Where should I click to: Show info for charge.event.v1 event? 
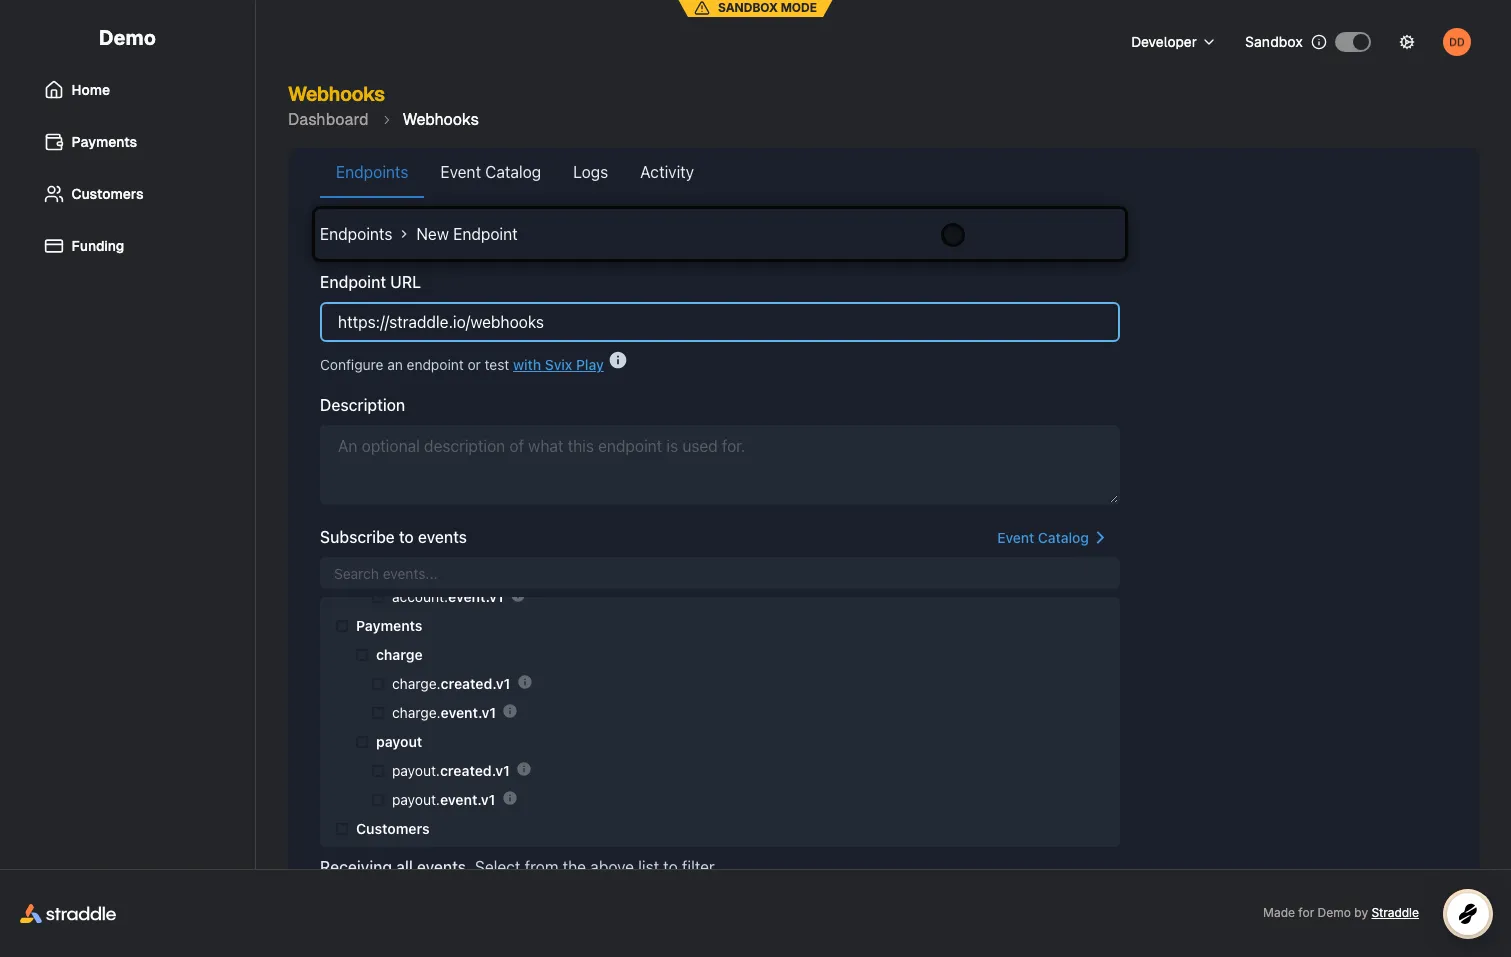[x=510, y=711]
